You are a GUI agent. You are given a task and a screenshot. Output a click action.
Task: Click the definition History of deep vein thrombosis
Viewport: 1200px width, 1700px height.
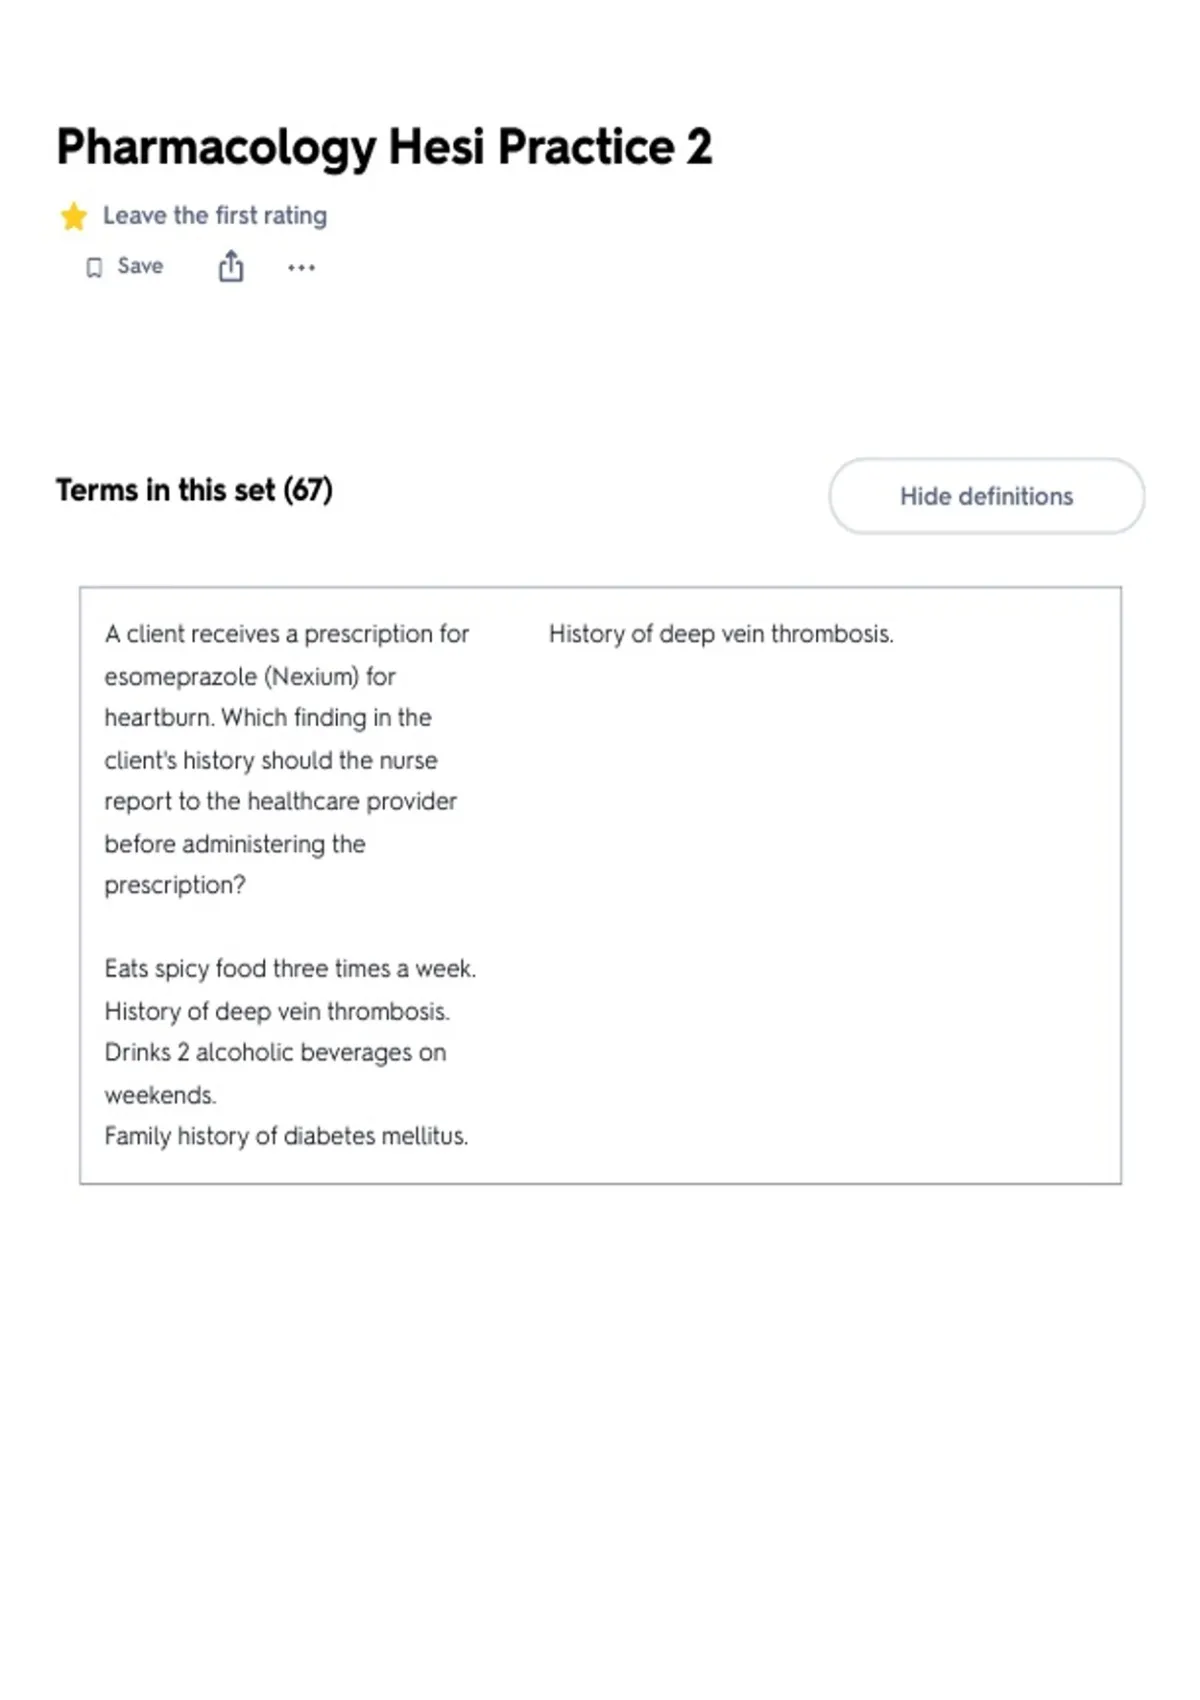[721, 634]
